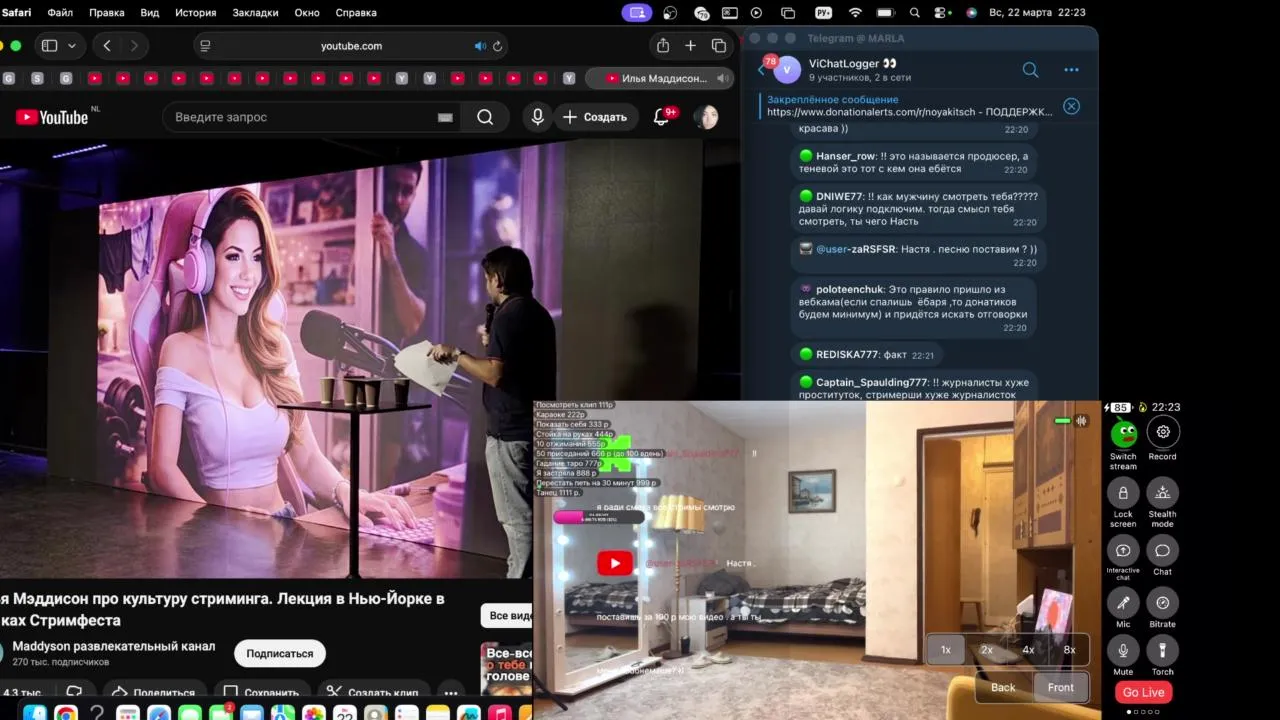Screen dimensions: 1280x720
Task: Open Wi-Fi status in menu bar
Action: tap(855, 13)
